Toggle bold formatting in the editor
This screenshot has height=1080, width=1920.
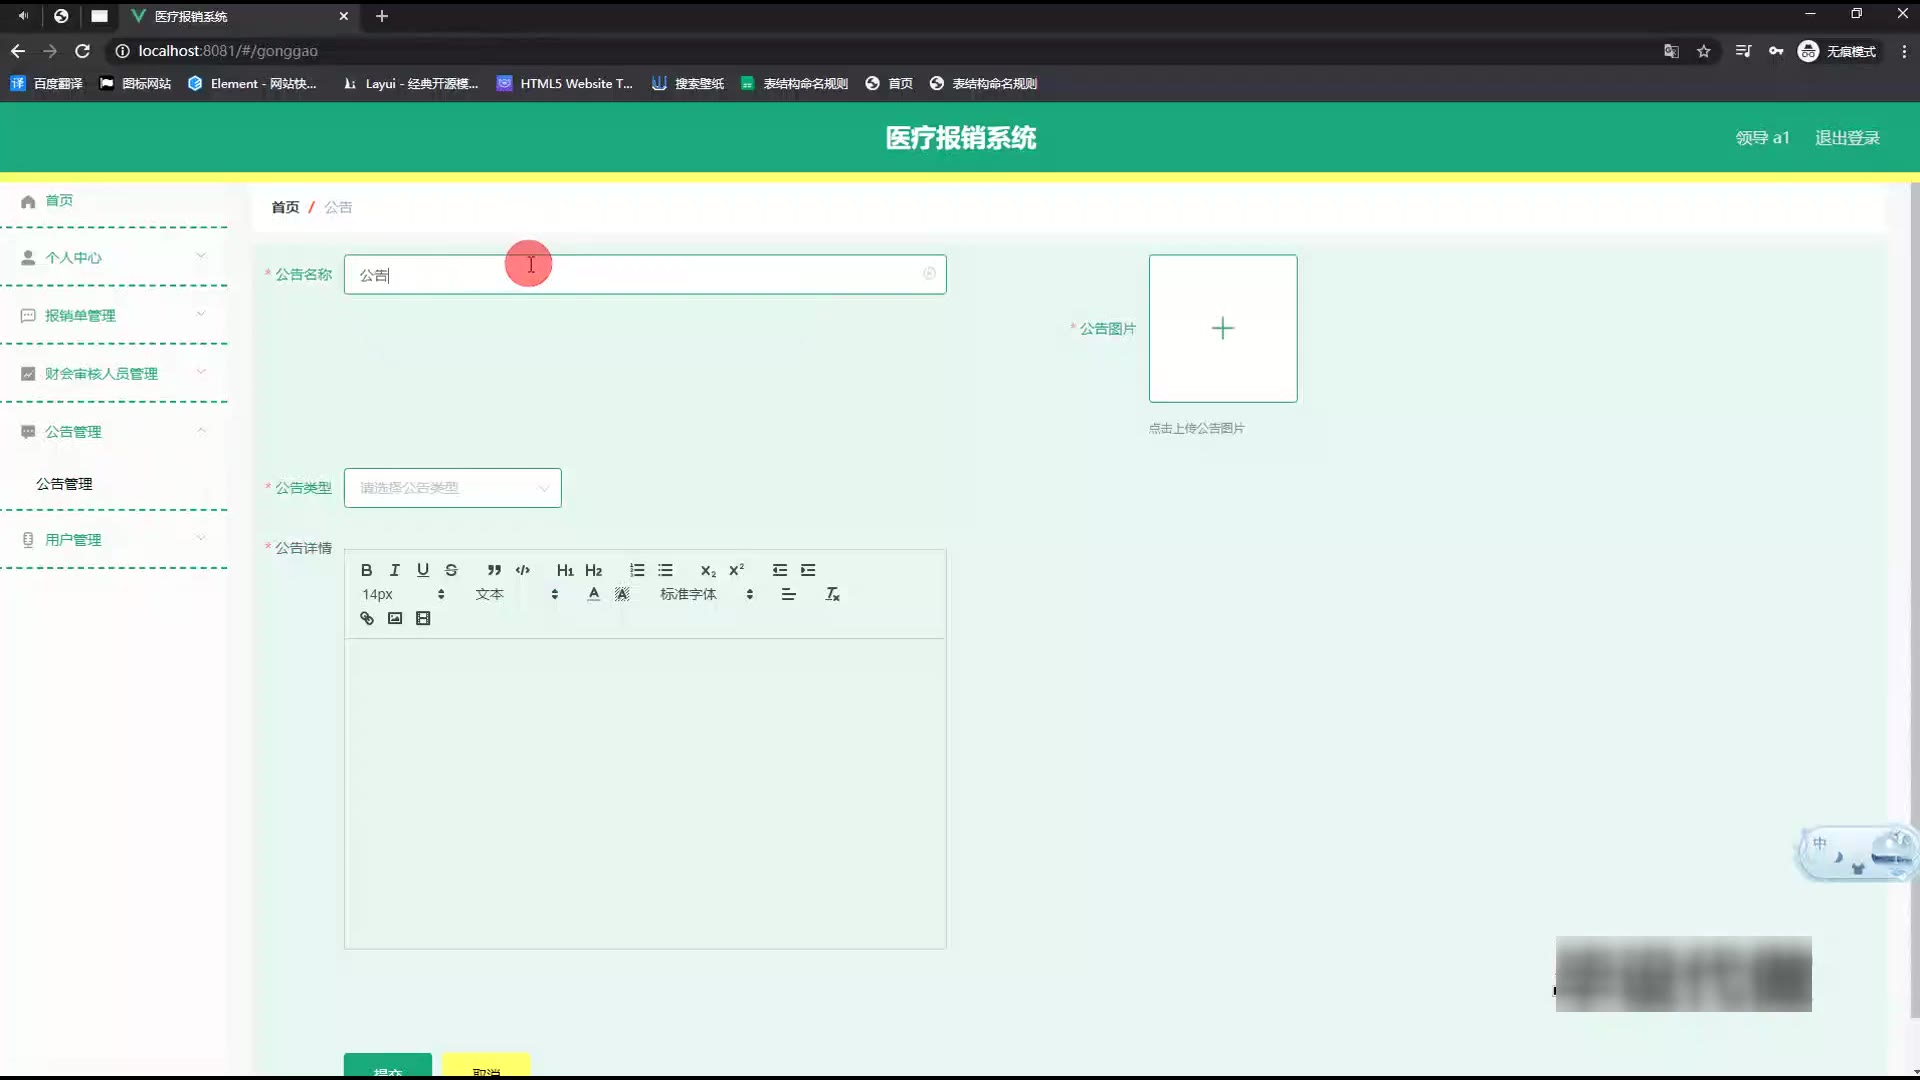click(x=366, y=570)
